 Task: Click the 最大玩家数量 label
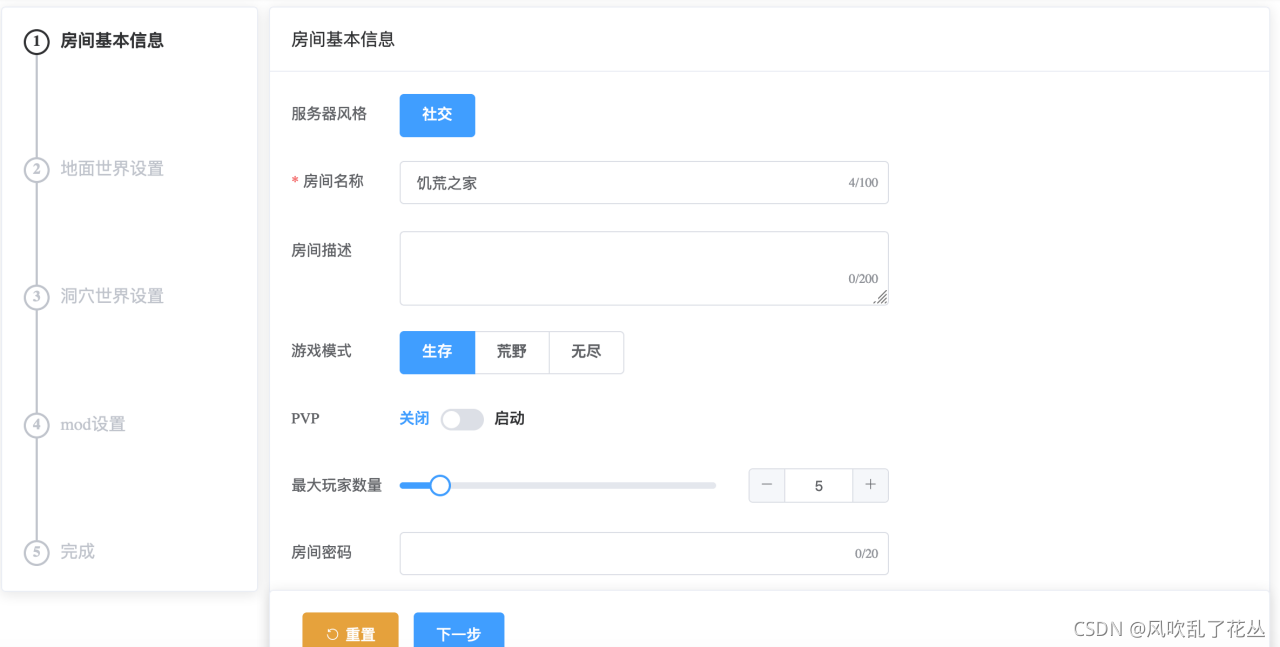click(x=336, y=486)
